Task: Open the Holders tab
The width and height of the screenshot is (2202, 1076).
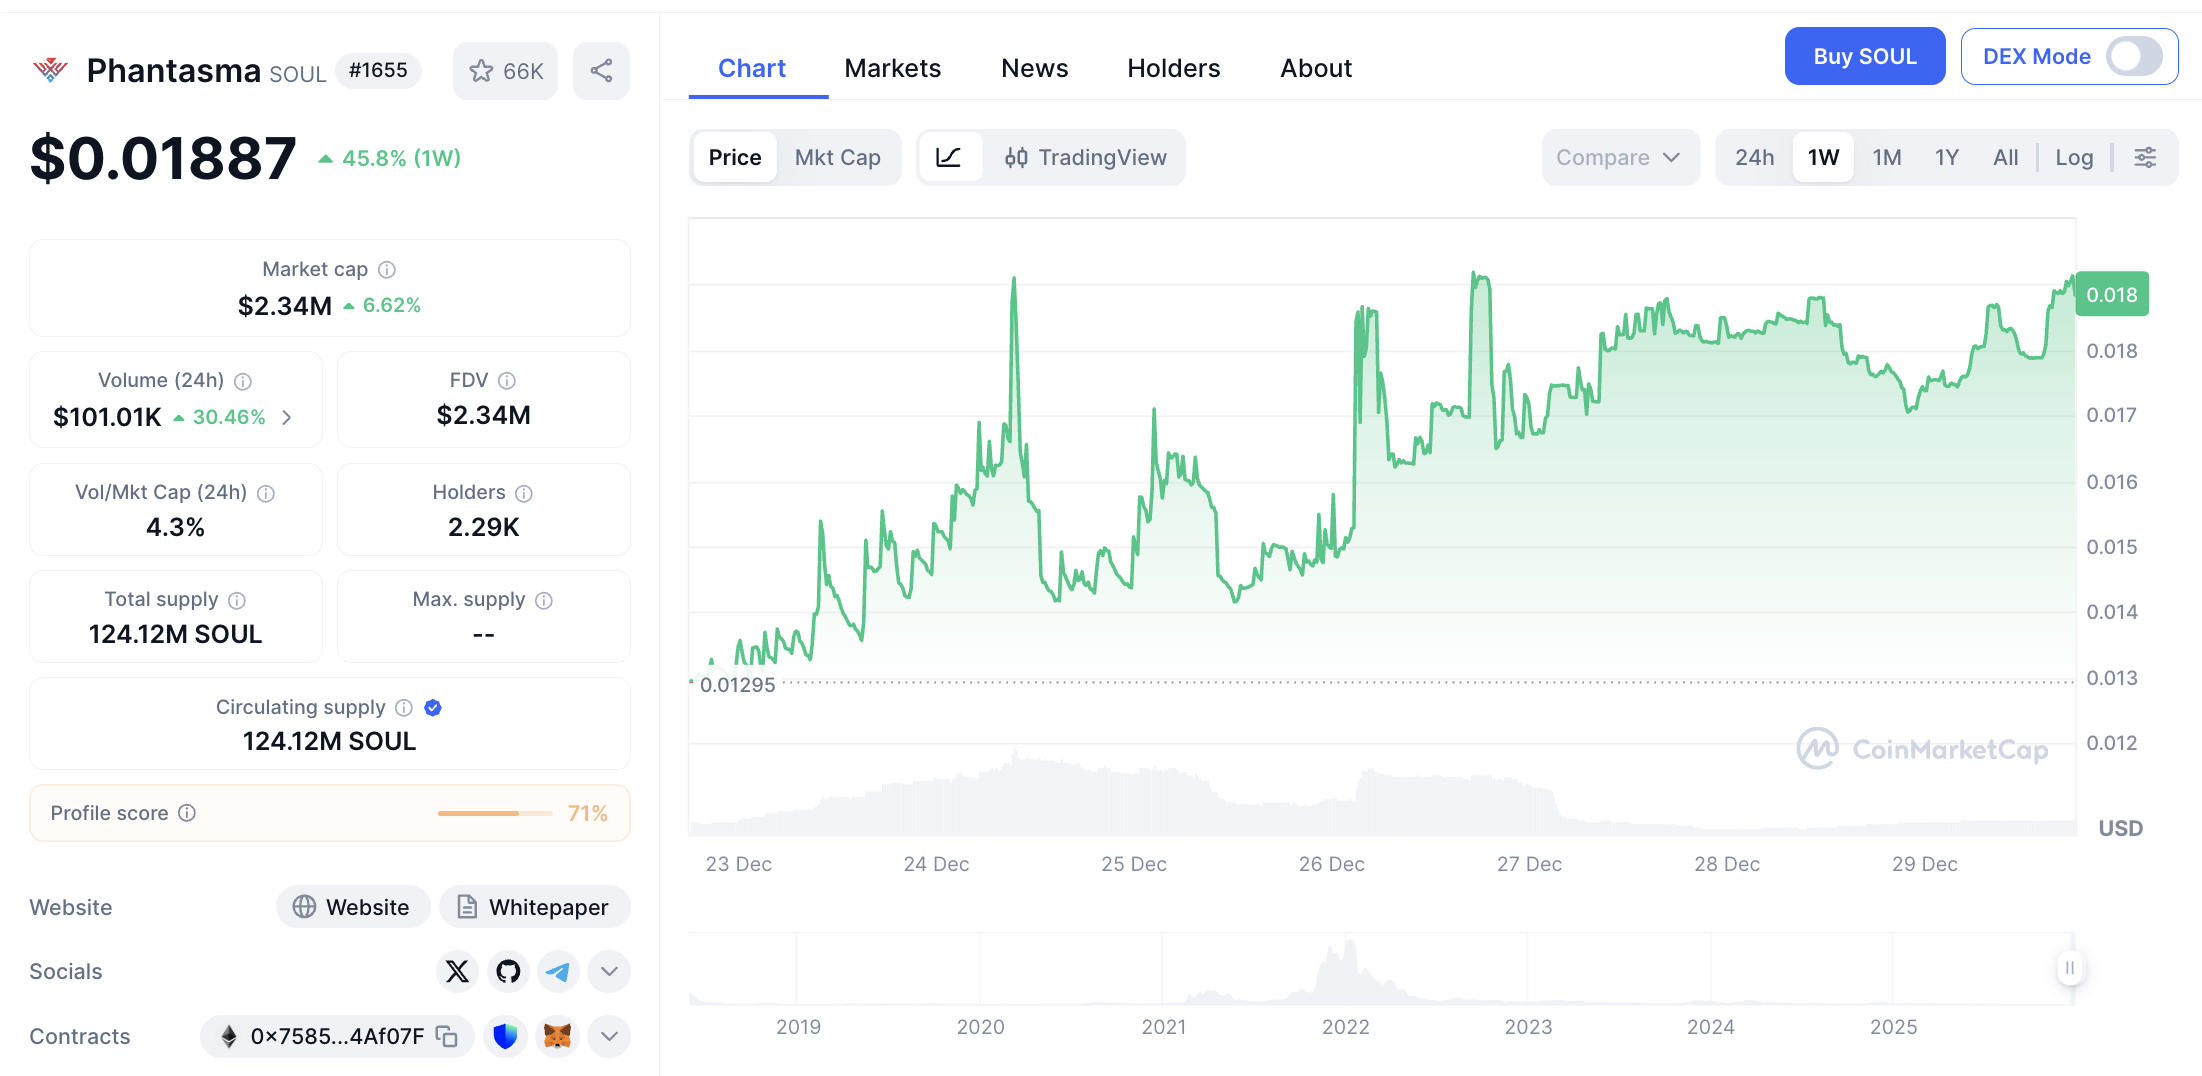Action: click(x=1173, y=68)
